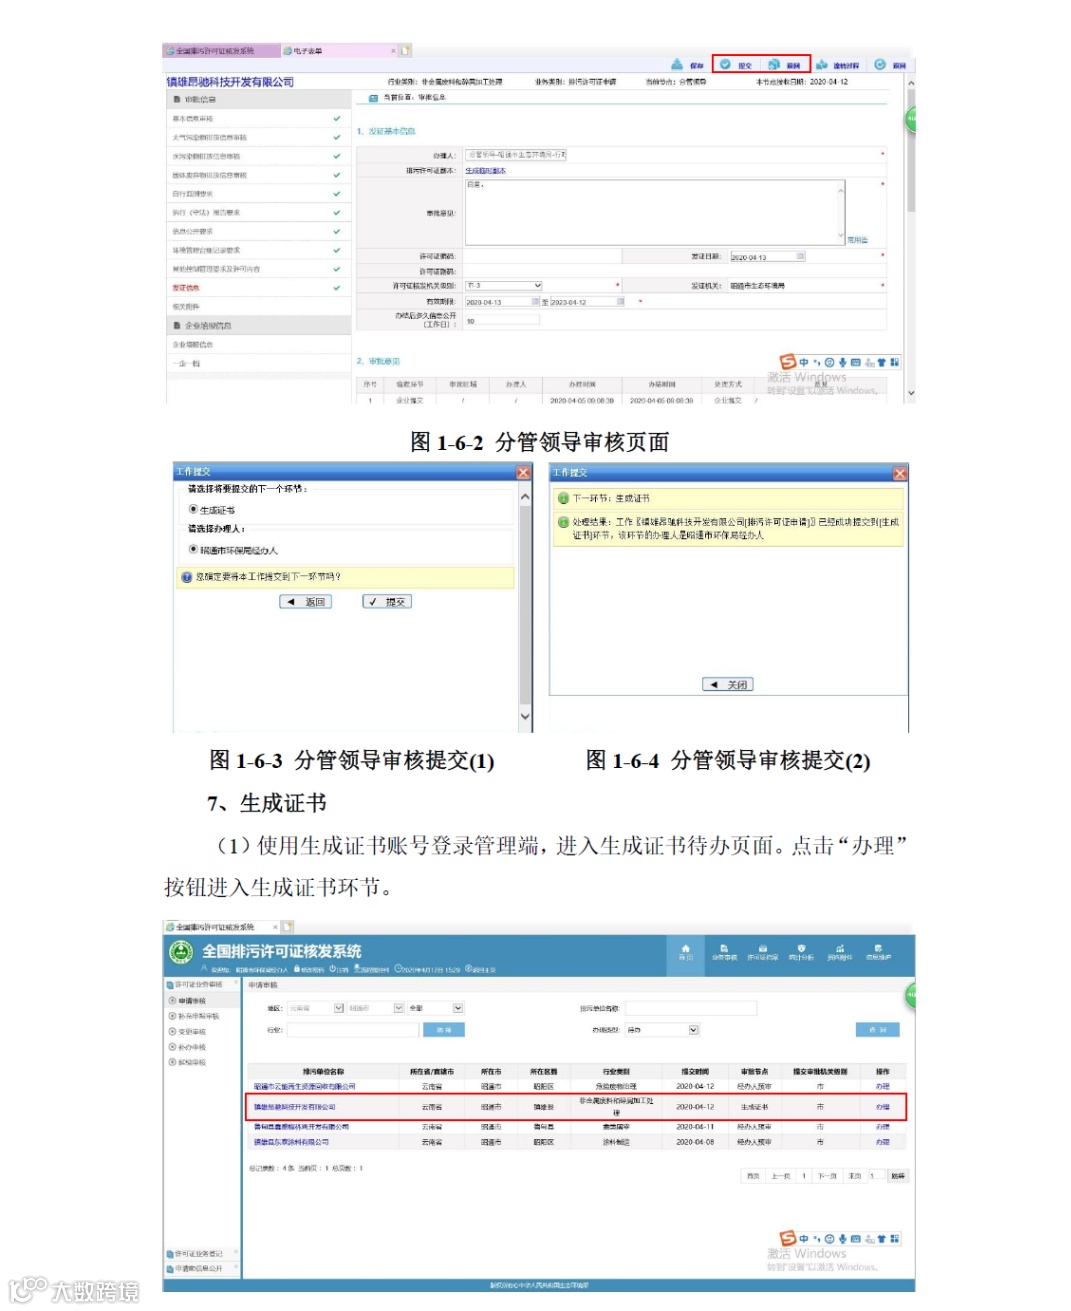Click 关闭 button in result dialog
The image size is (1071, 1311).
(x=728, y=685)
